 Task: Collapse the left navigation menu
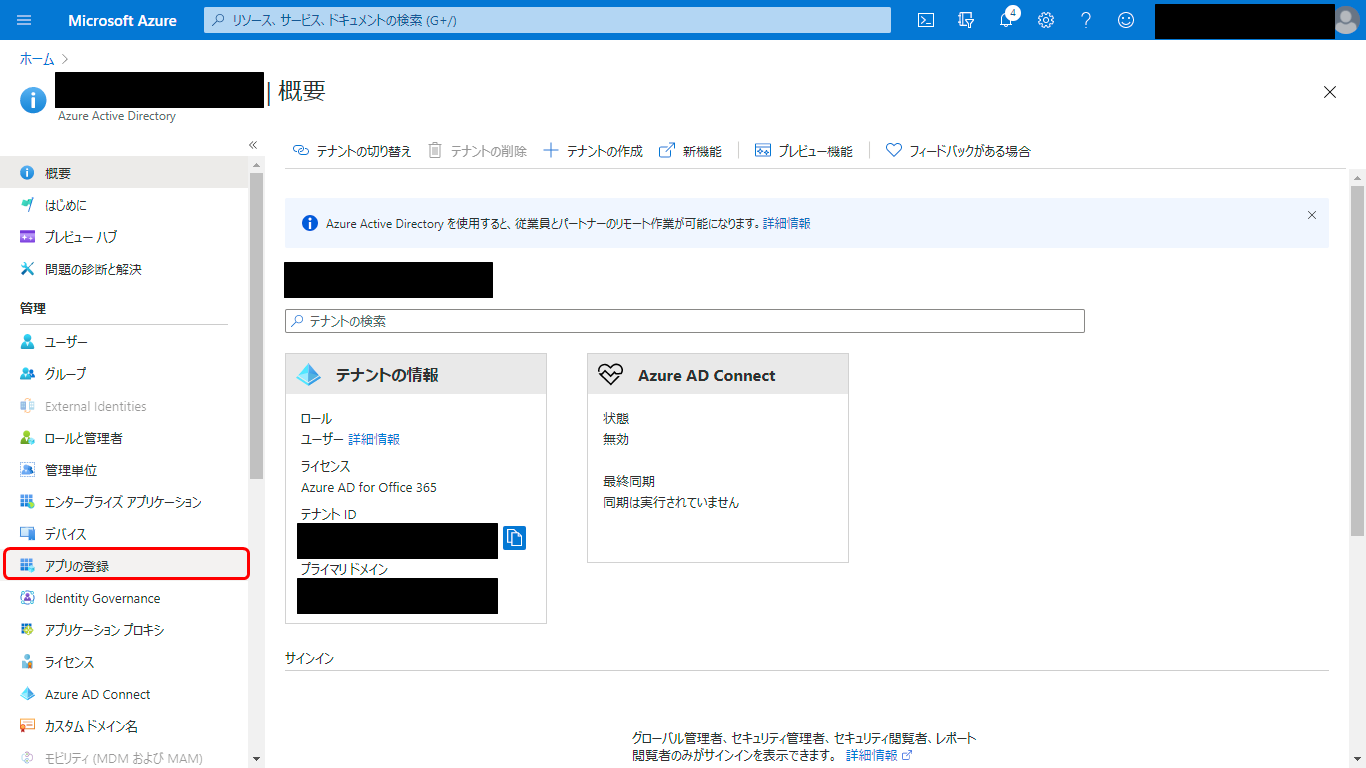[253, 145]
